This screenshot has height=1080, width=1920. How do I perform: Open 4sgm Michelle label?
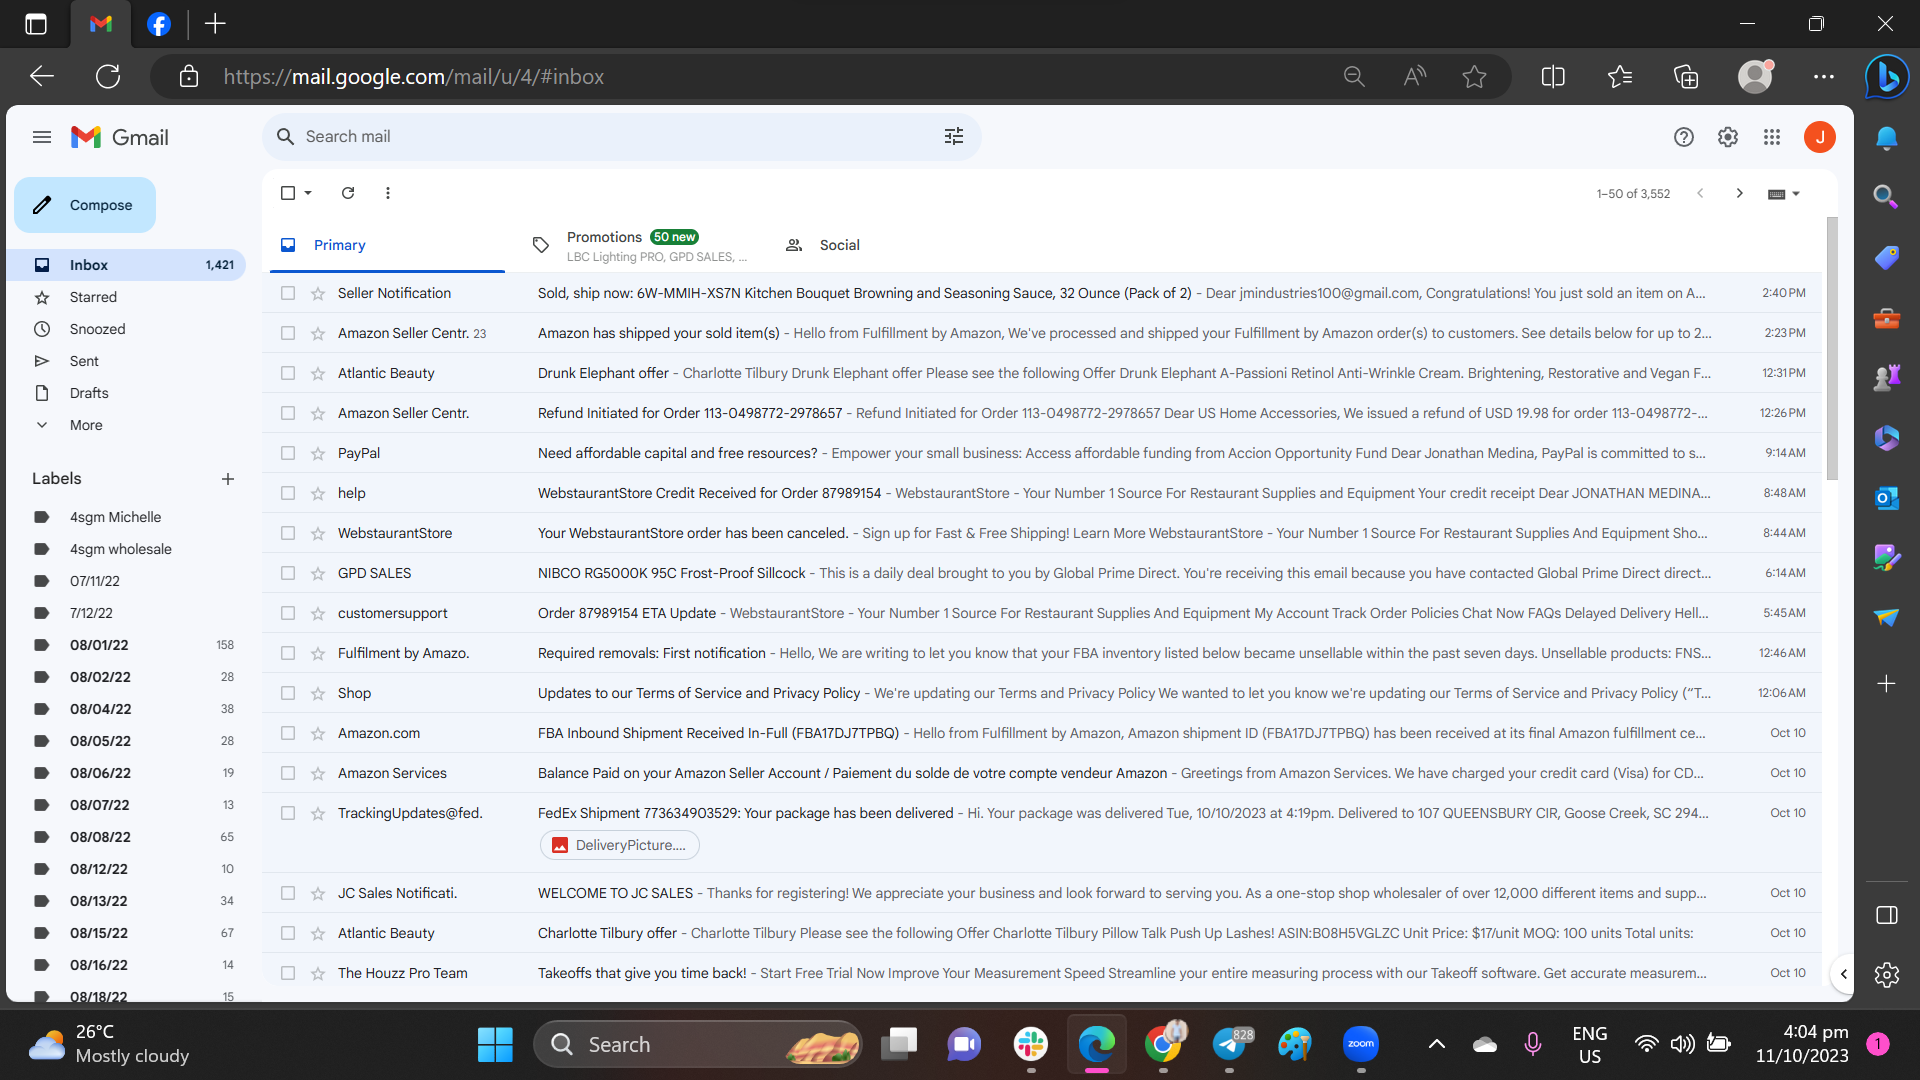(x=115, y=517)
